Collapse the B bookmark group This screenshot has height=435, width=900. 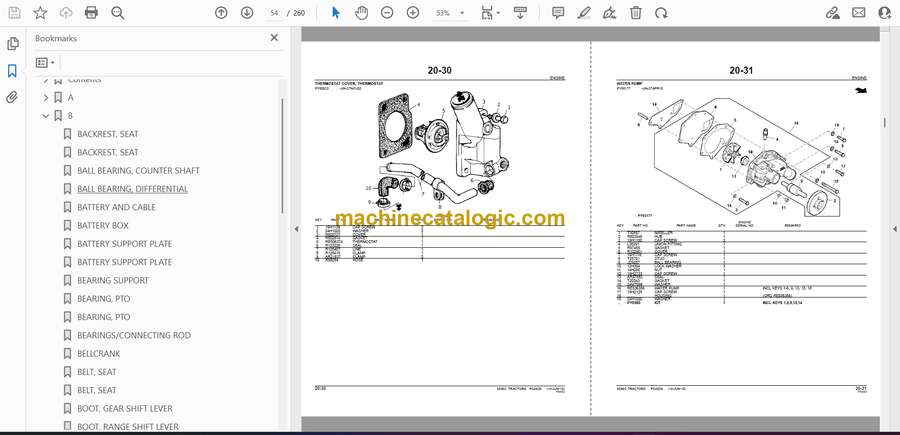click(46, 116)
